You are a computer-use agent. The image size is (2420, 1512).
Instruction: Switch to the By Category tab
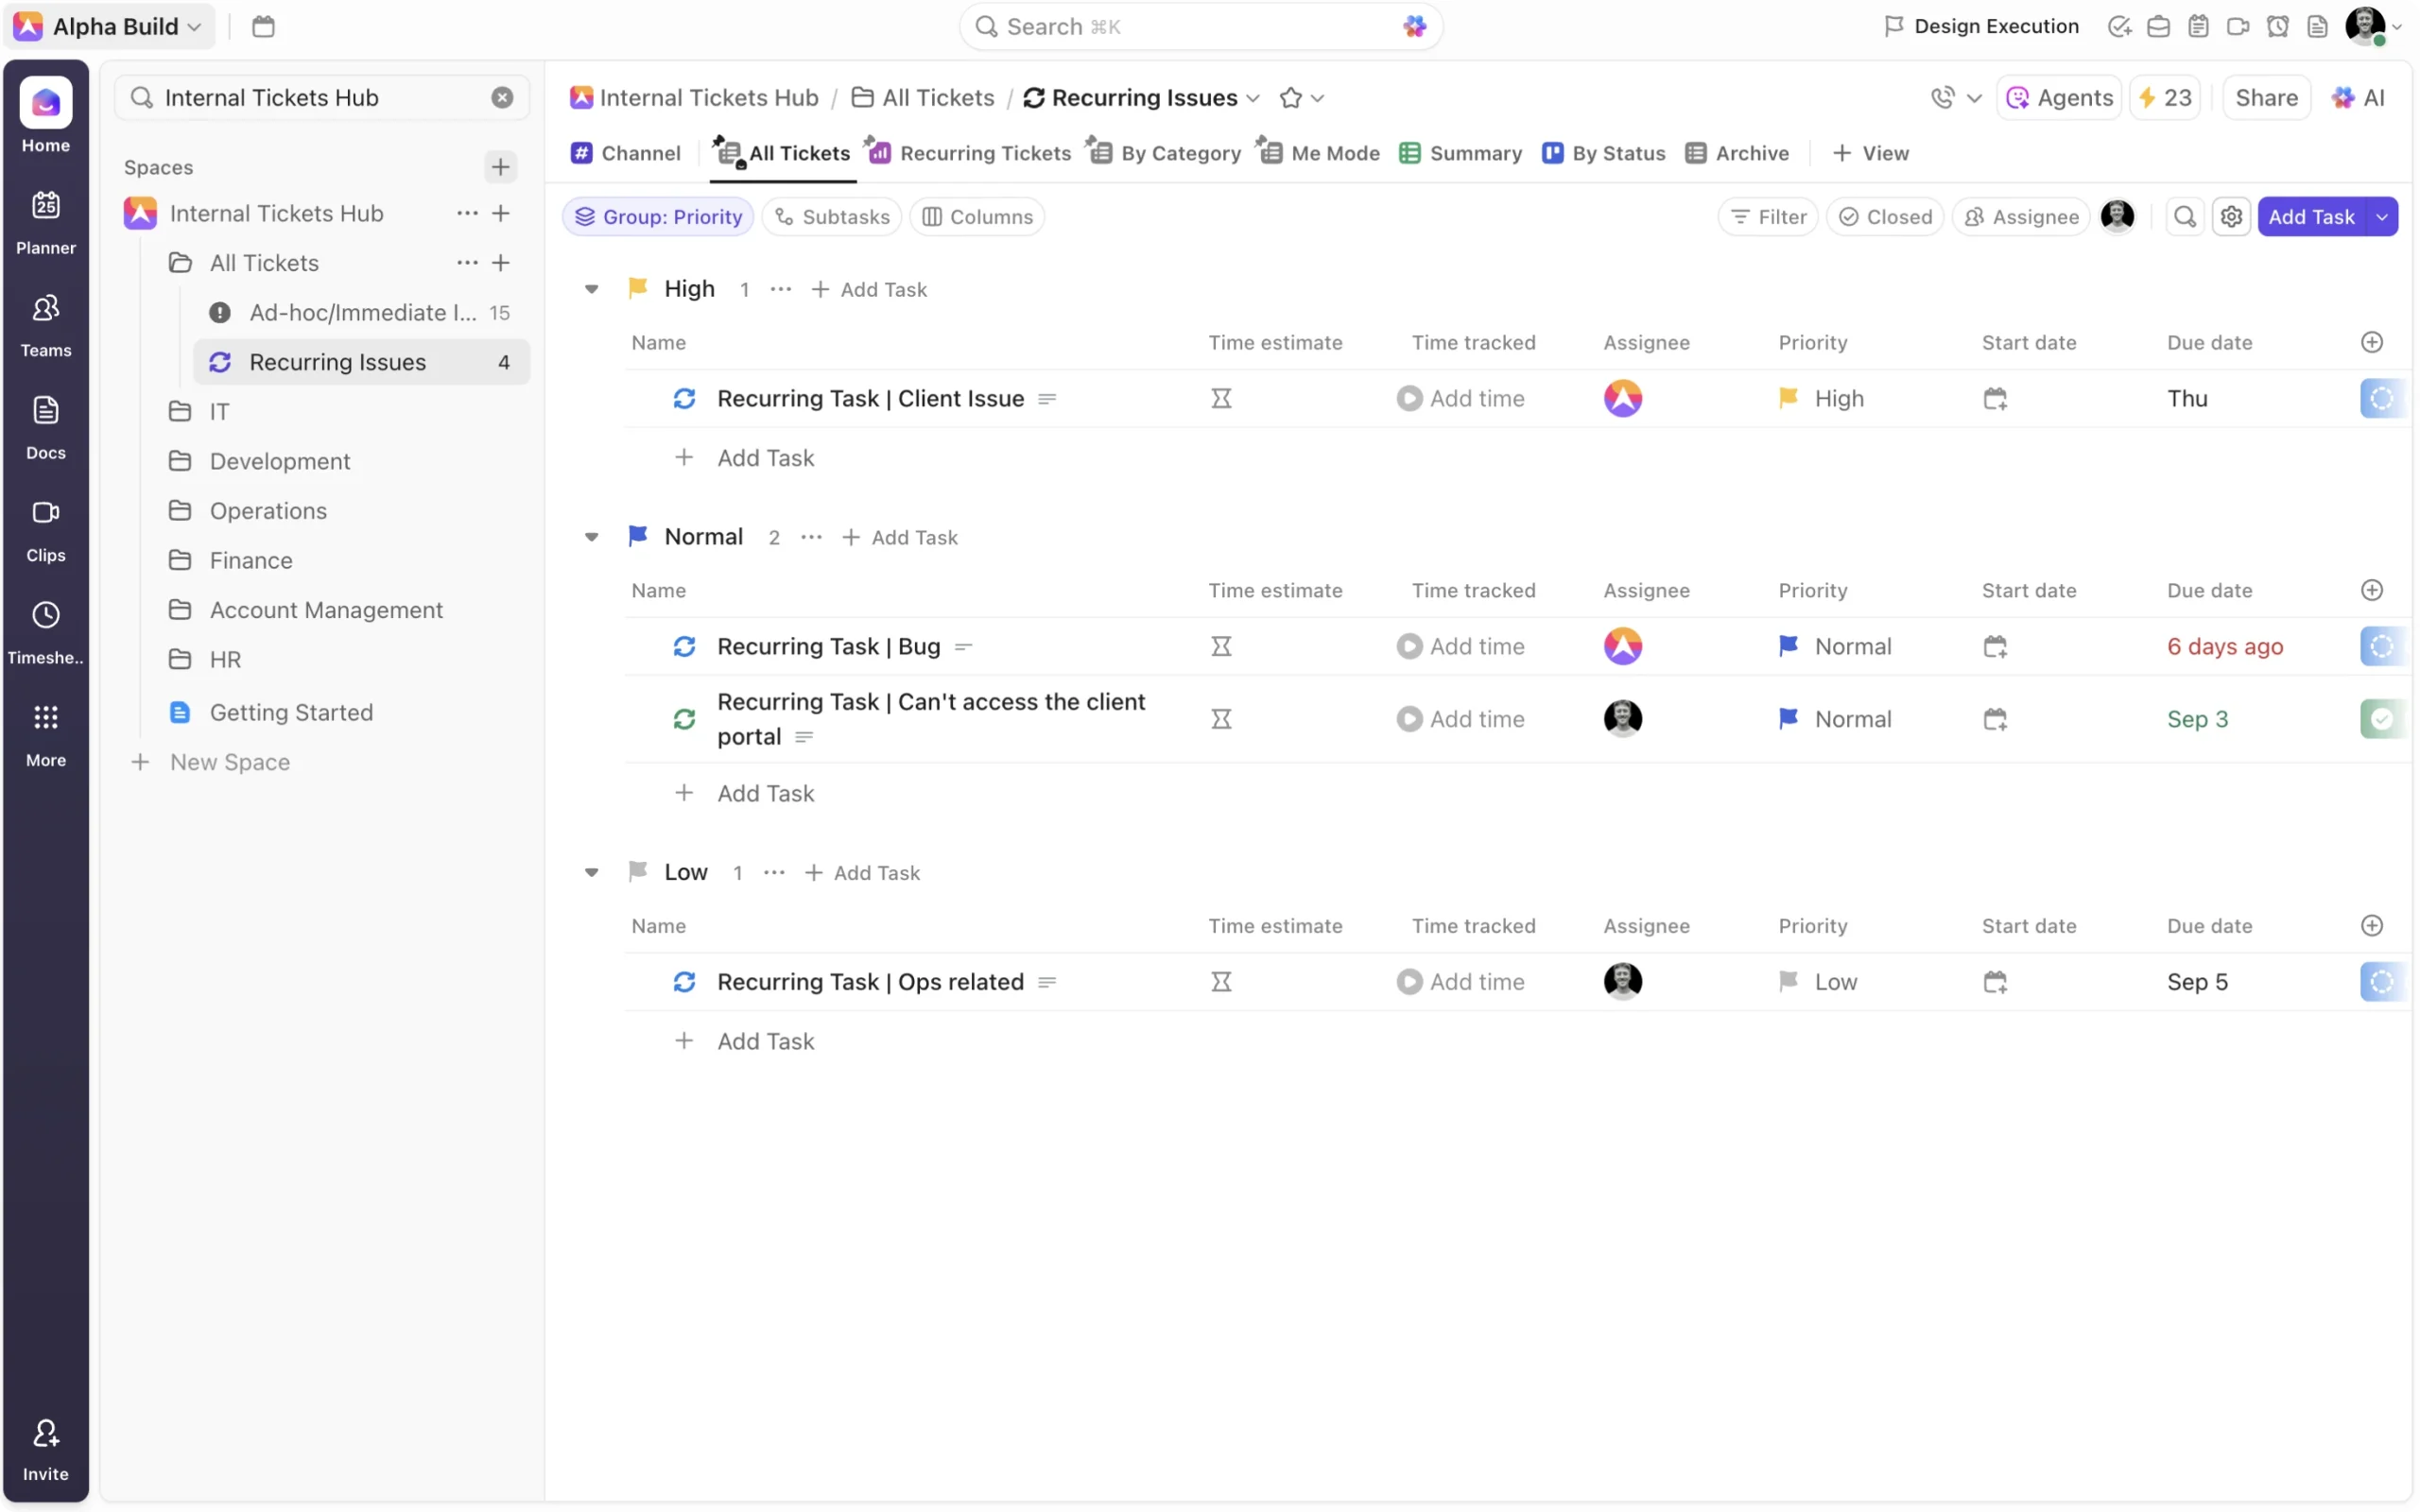1165,153
